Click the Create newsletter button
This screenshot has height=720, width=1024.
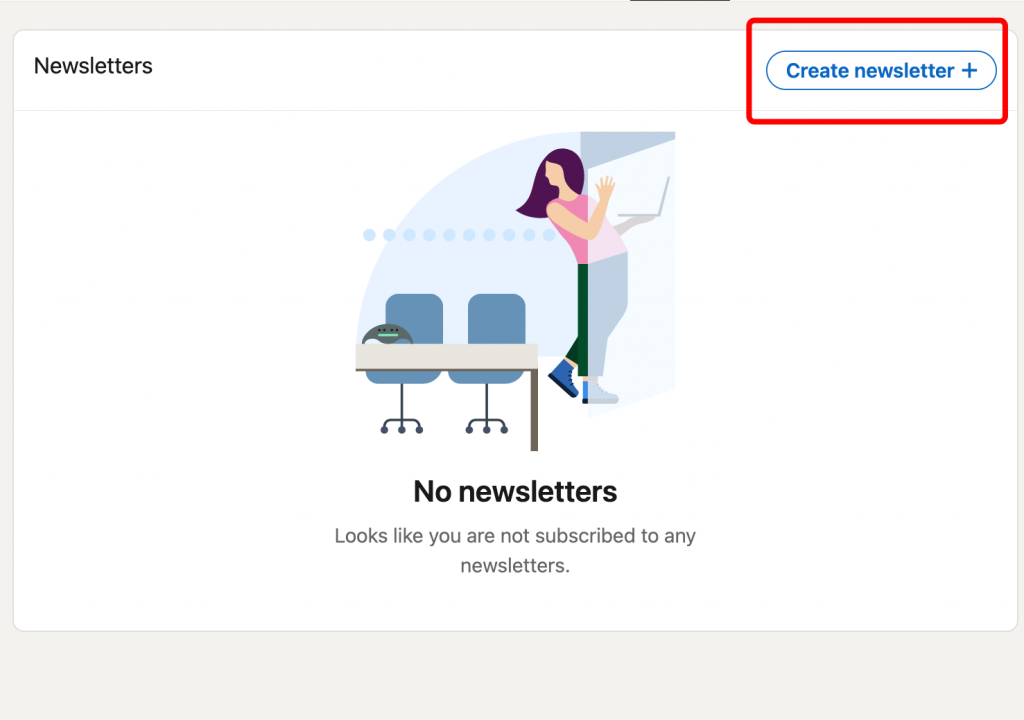tap(881, 71)
